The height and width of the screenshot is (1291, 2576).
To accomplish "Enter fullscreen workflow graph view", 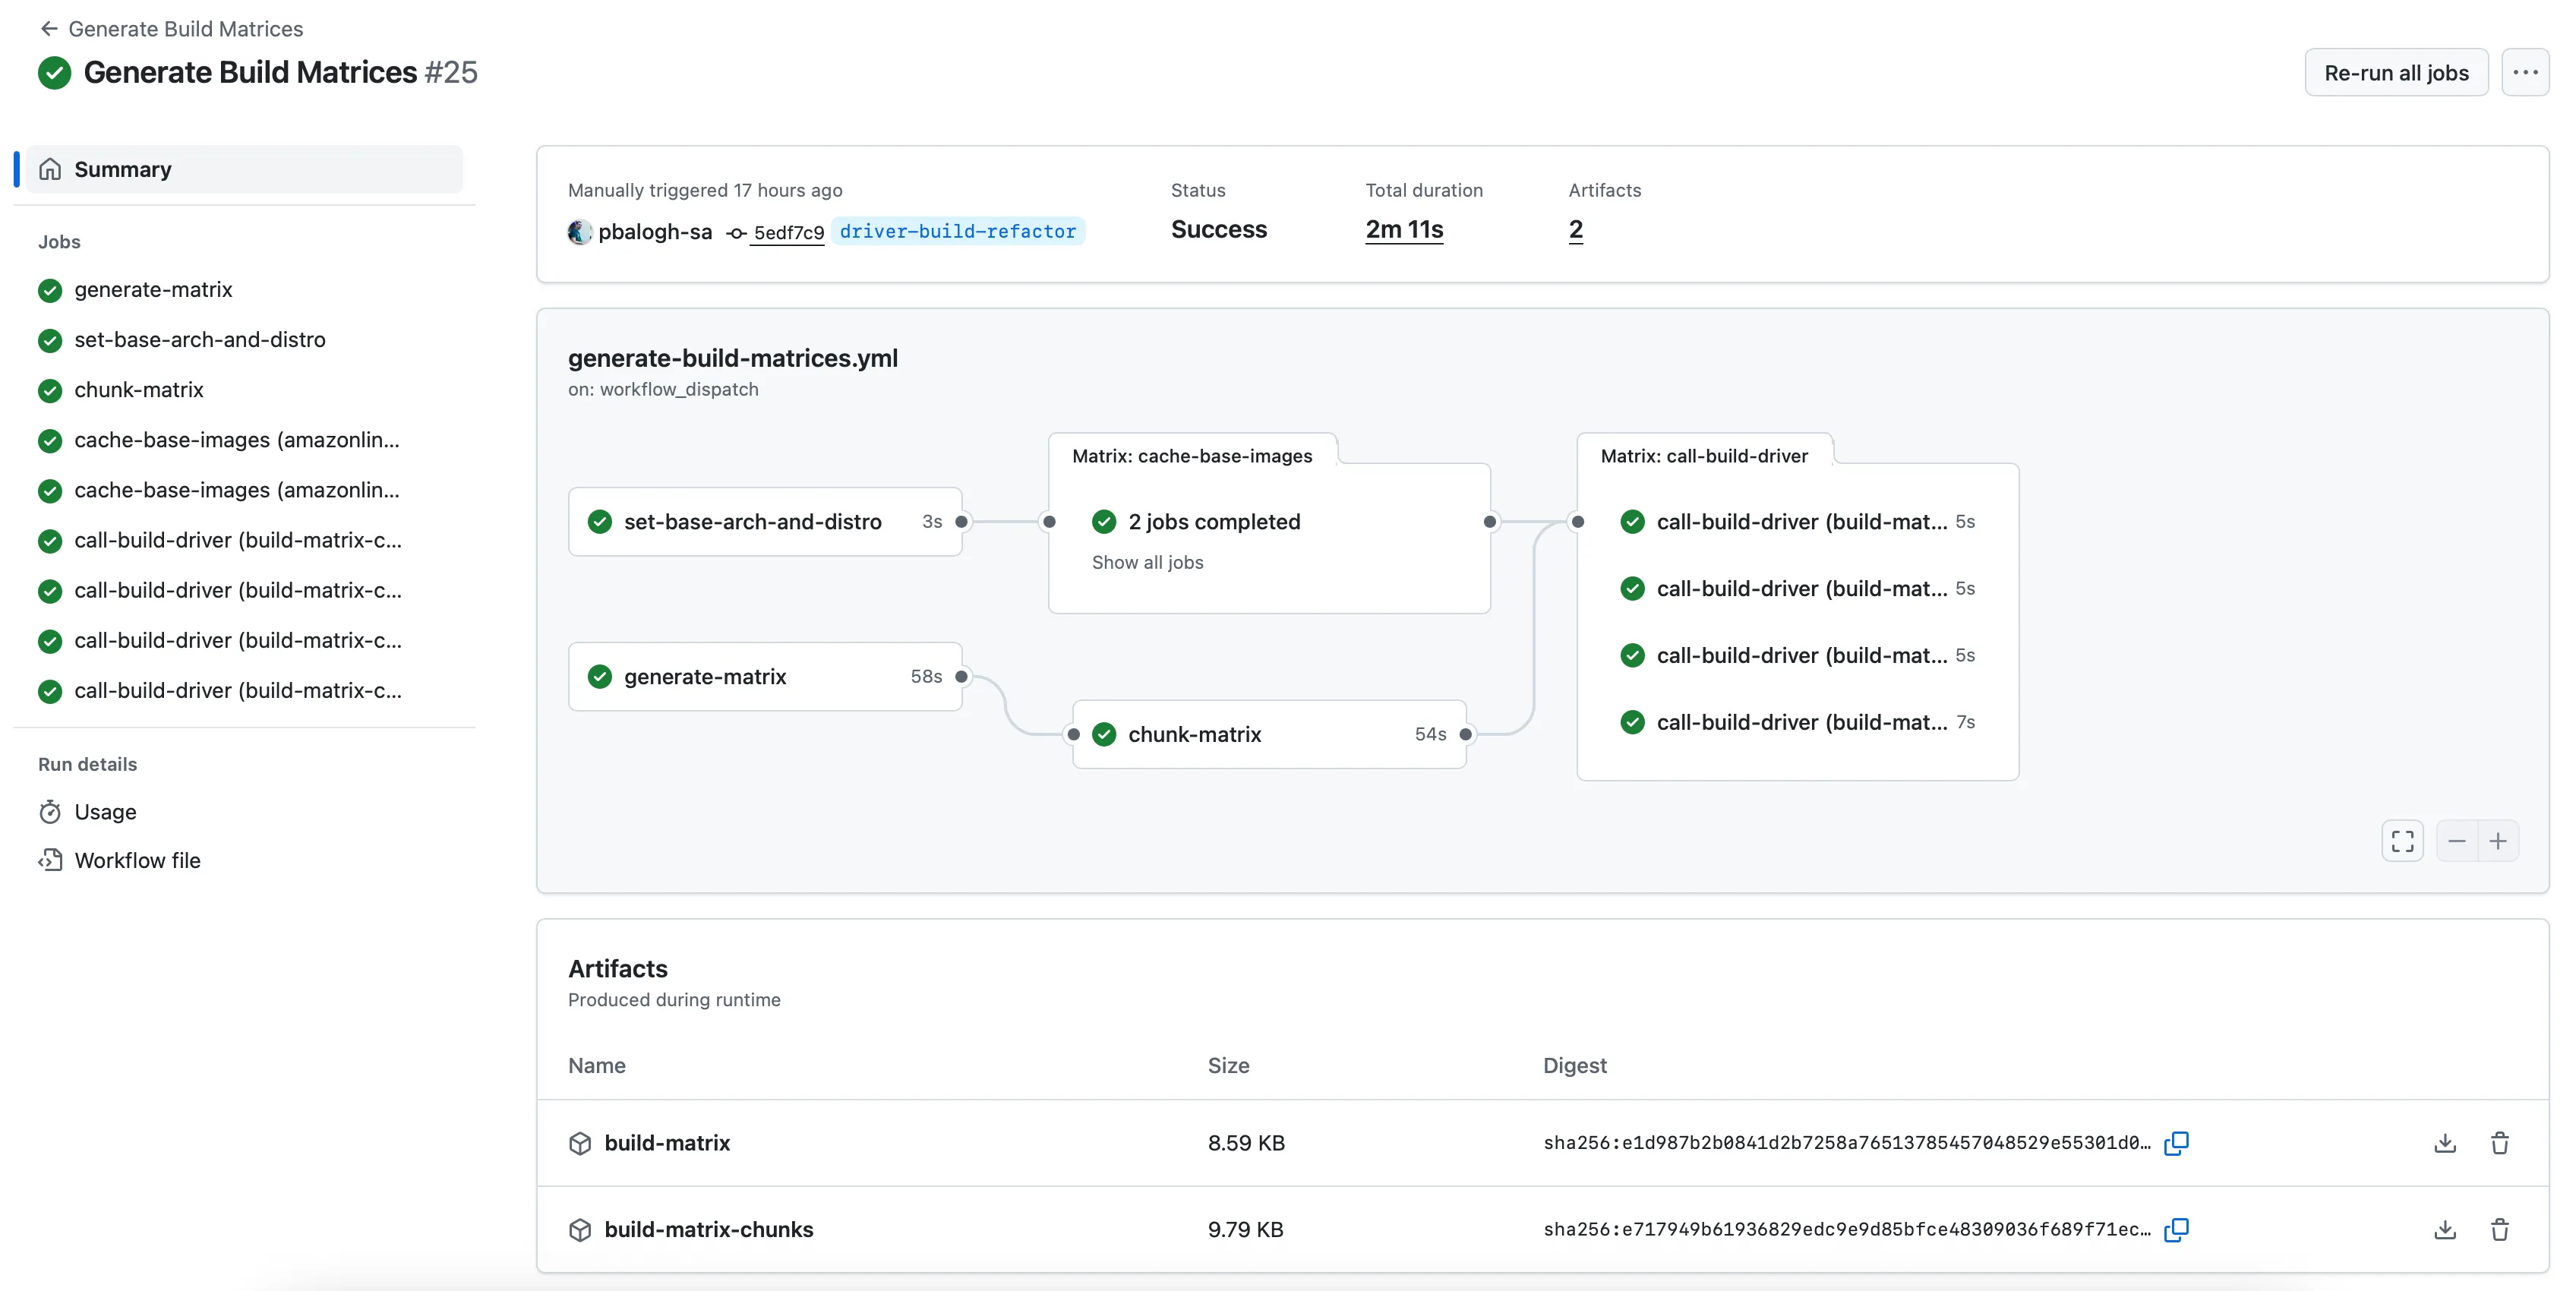I will point(2402,841).
